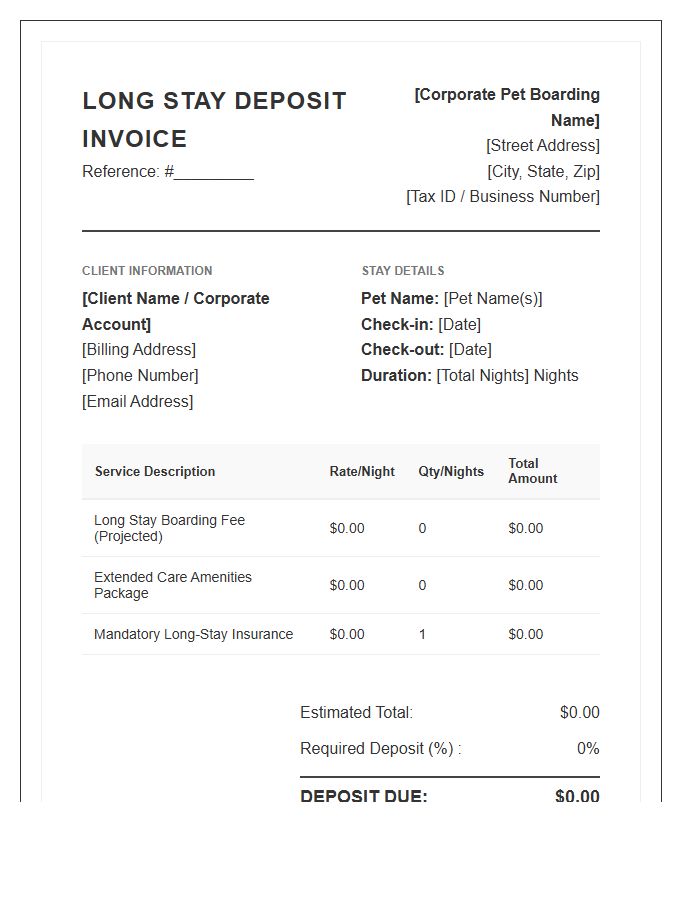Viewport: 700px width, 900px height.
Task: Click the 'CLIENT INFORMATION' heading
Action: point(147,271)
